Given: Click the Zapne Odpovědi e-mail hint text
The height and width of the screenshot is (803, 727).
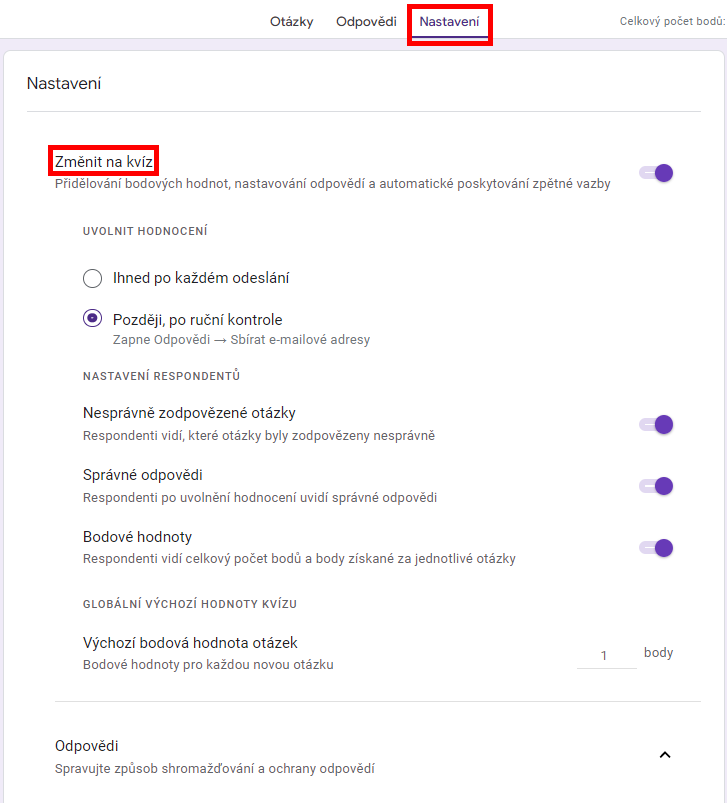Looking at the screenshot, I should pos(241,340).
